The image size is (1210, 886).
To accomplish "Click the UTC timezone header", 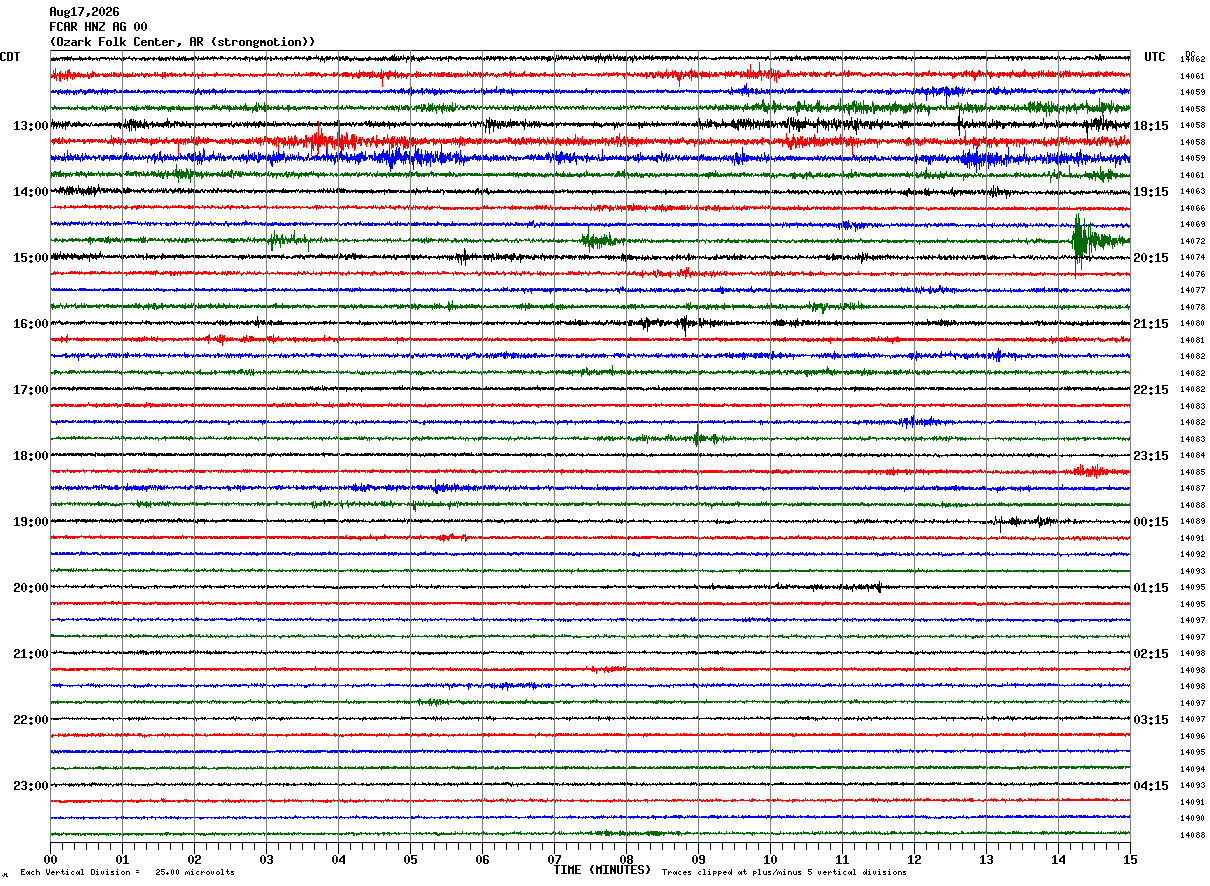I will point(1155,57).
